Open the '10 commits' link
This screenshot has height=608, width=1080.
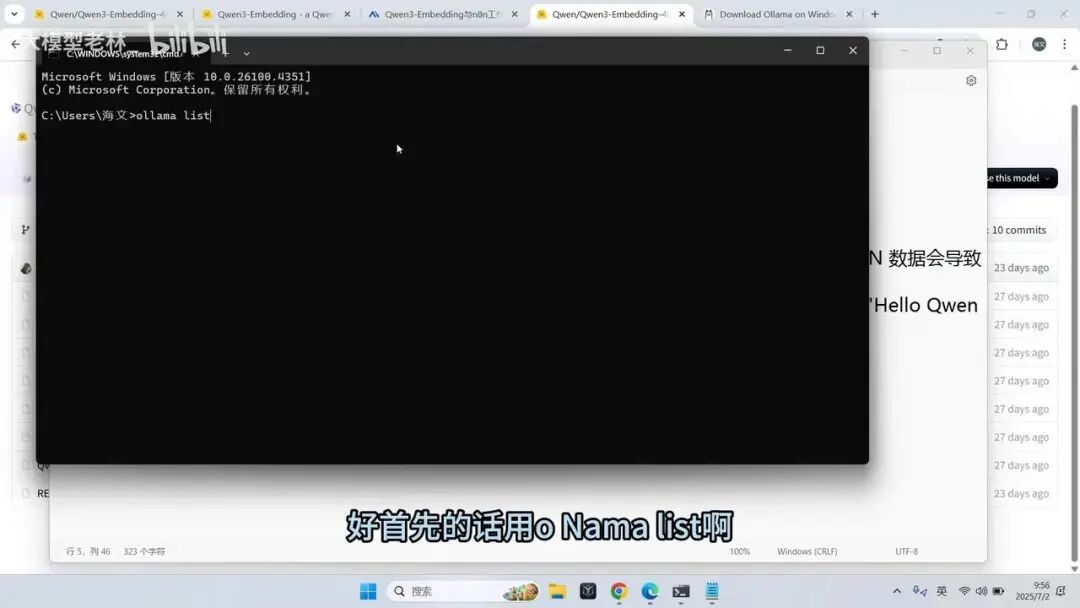1018,230
